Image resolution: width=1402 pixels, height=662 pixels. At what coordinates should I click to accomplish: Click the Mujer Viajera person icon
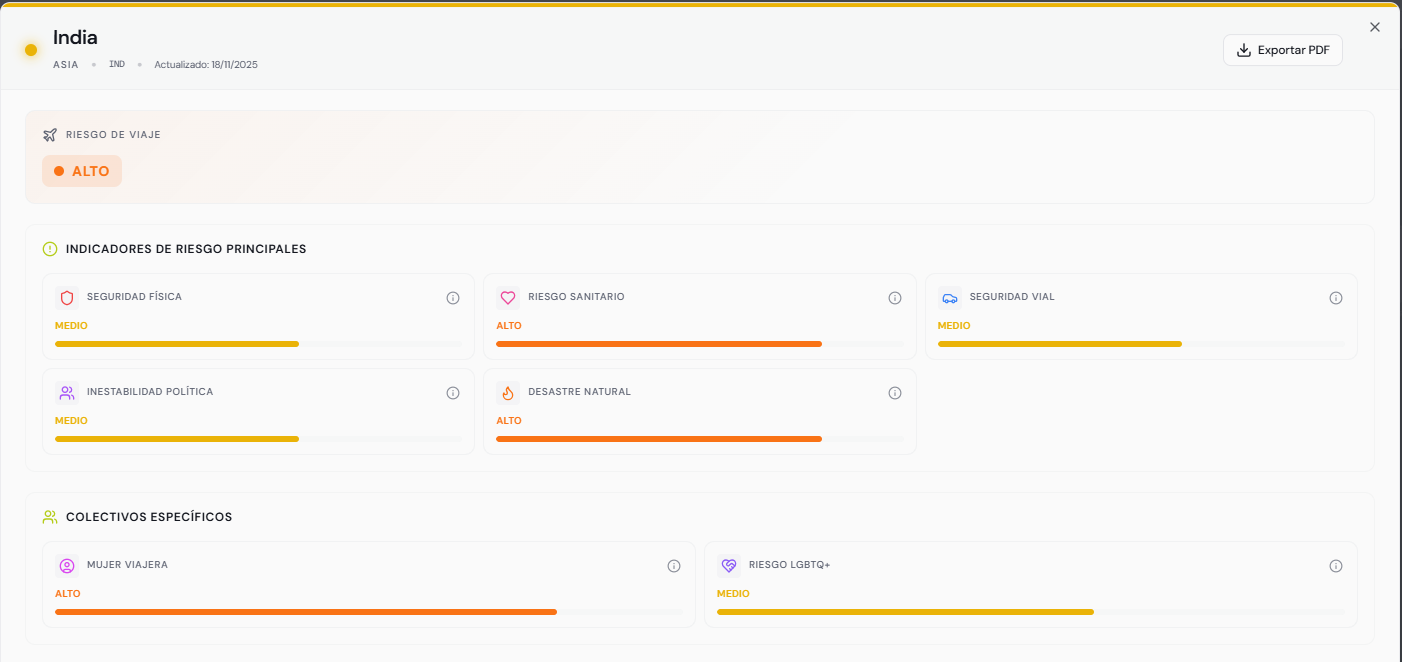point(67,565)
